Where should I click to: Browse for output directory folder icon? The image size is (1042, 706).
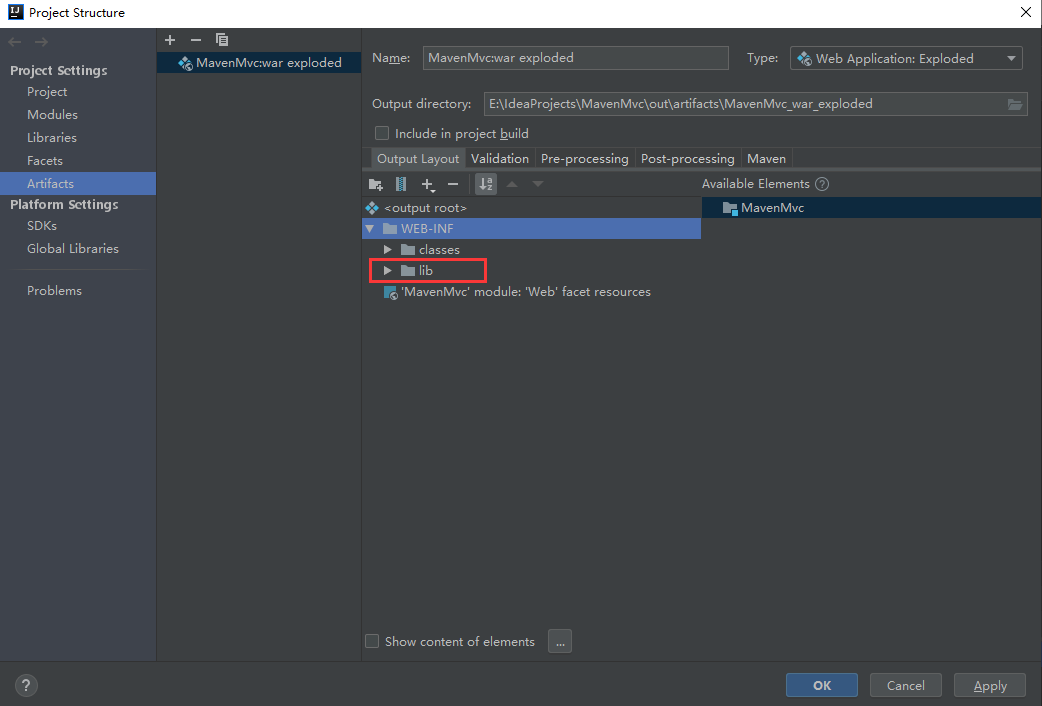[1015, 104]
